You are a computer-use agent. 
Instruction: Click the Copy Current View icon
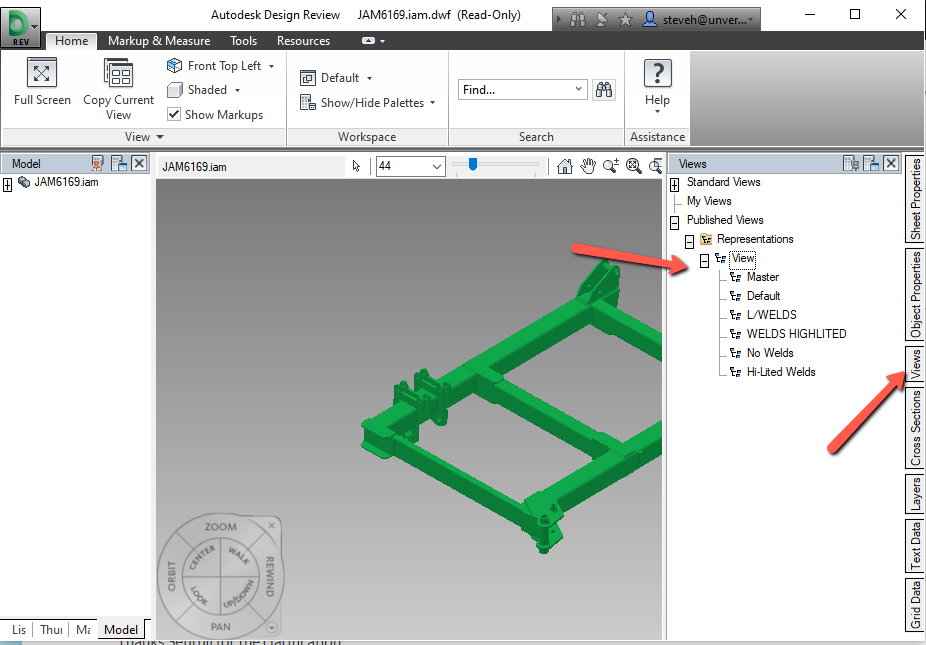pyautogui.click(x=118, y=73)
